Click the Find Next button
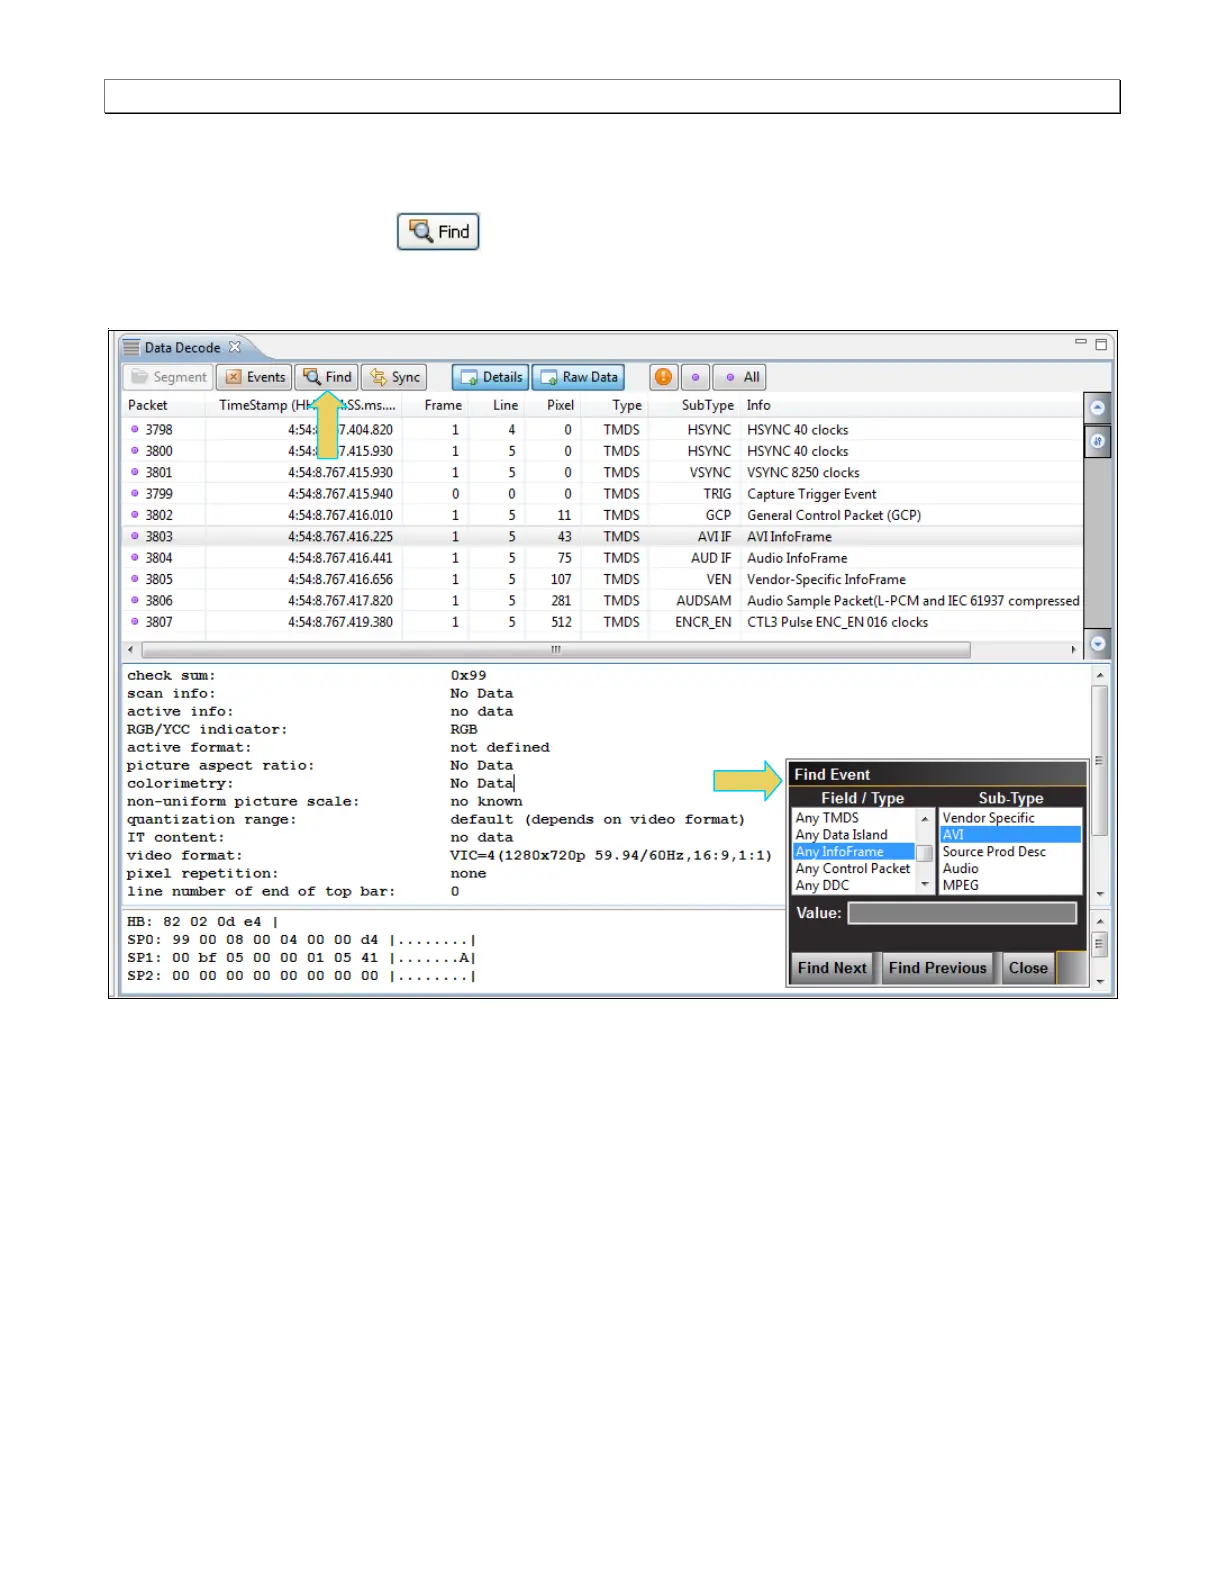Screen dimensions: 1224x1584 click(832, 968)
